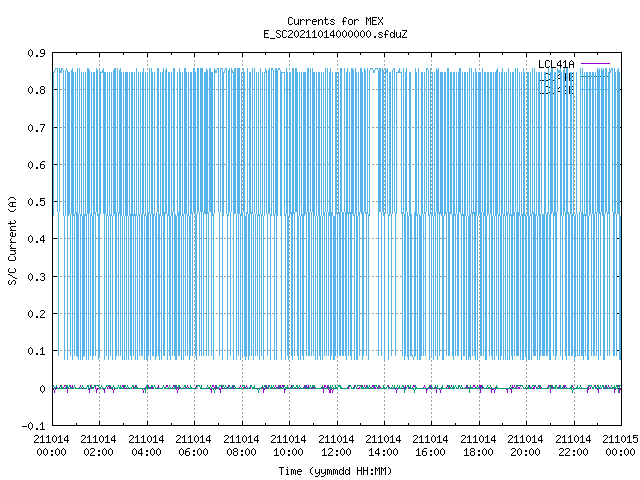Click the y-axis tick label '0.2'
Viewport: 640px width, 480px height.
36,314
